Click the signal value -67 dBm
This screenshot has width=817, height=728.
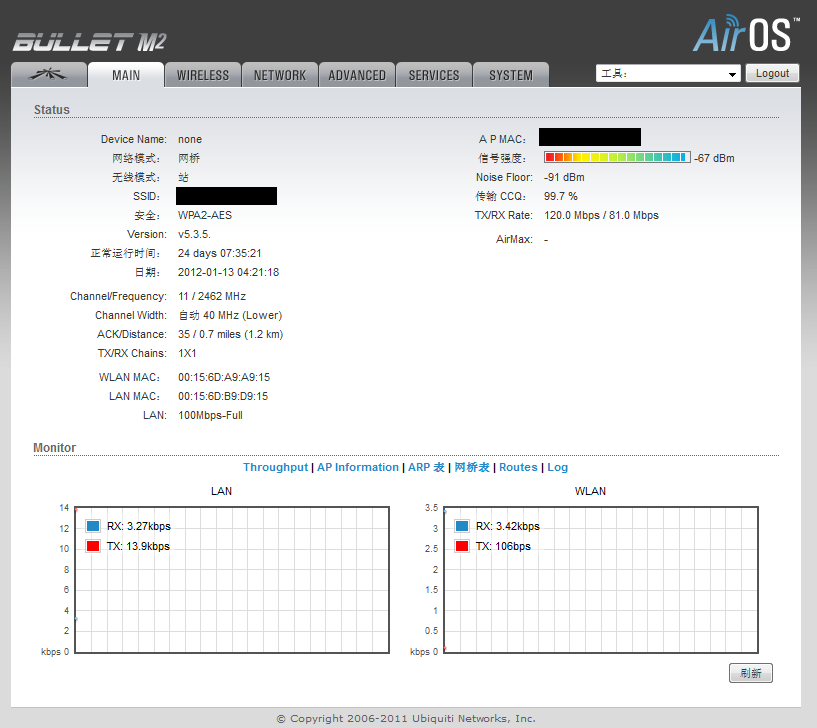pos(714,158)
